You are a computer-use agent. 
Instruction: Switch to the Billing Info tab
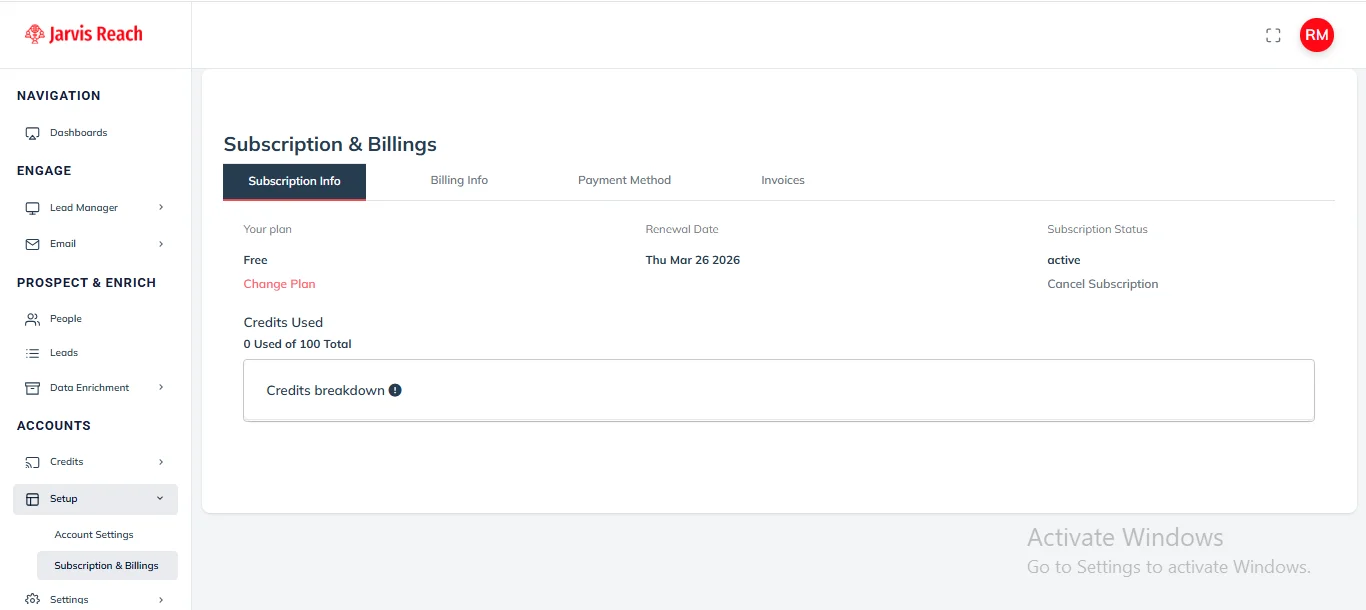(459, 181)
